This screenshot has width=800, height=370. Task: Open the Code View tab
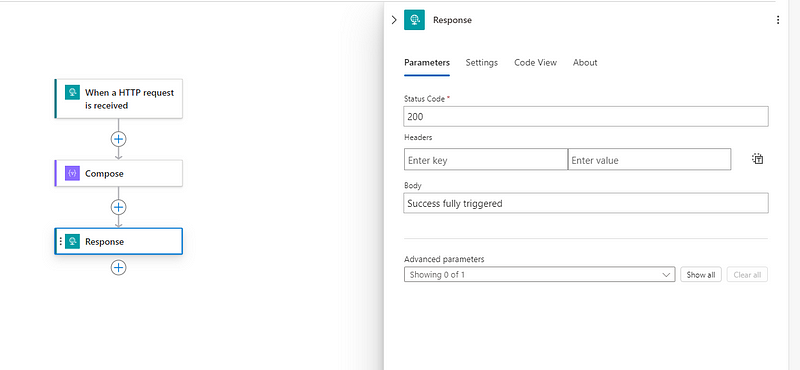click(535, 62)
